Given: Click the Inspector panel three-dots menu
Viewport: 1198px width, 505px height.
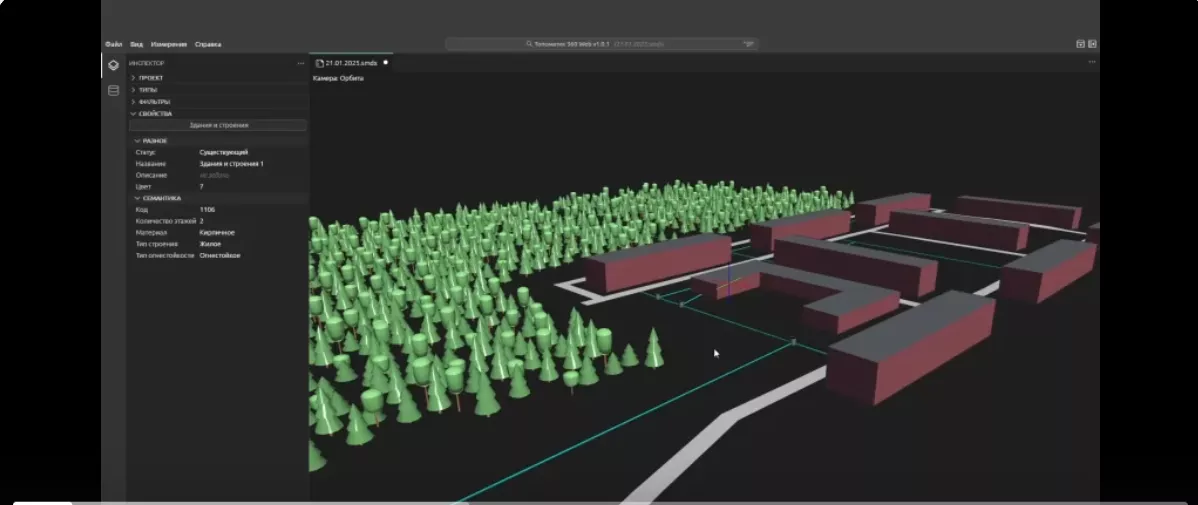Looking at the screenshot, I should point(301,63).
